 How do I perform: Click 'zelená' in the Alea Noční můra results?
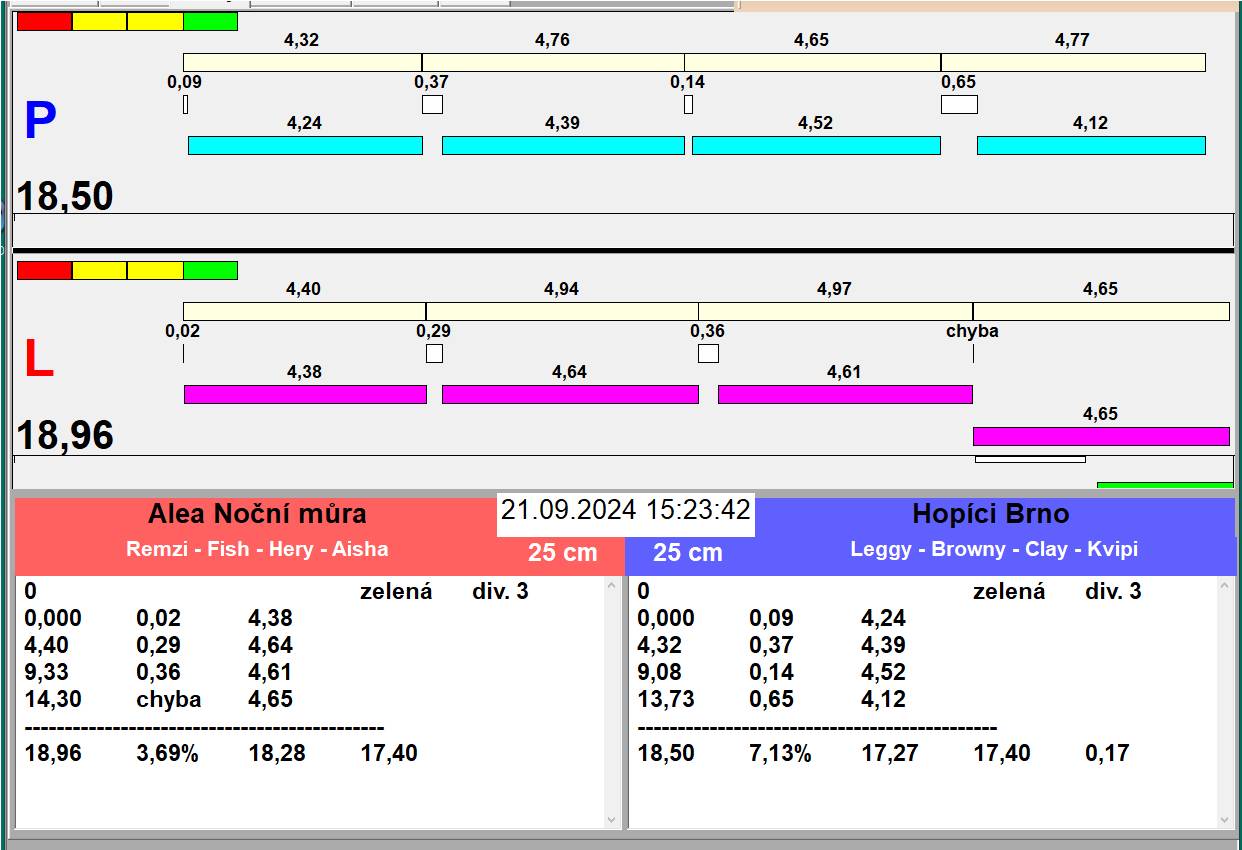click(396, 592)
